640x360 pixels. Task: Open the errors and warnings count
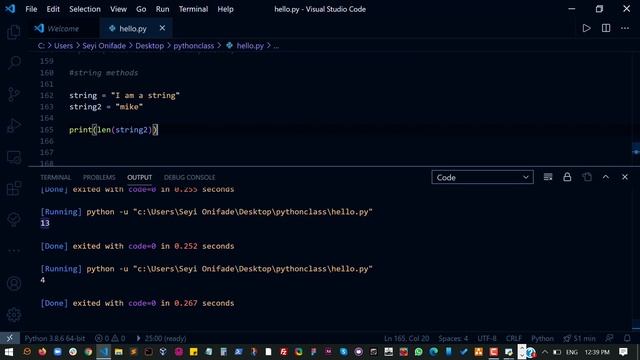click(110, 338)
